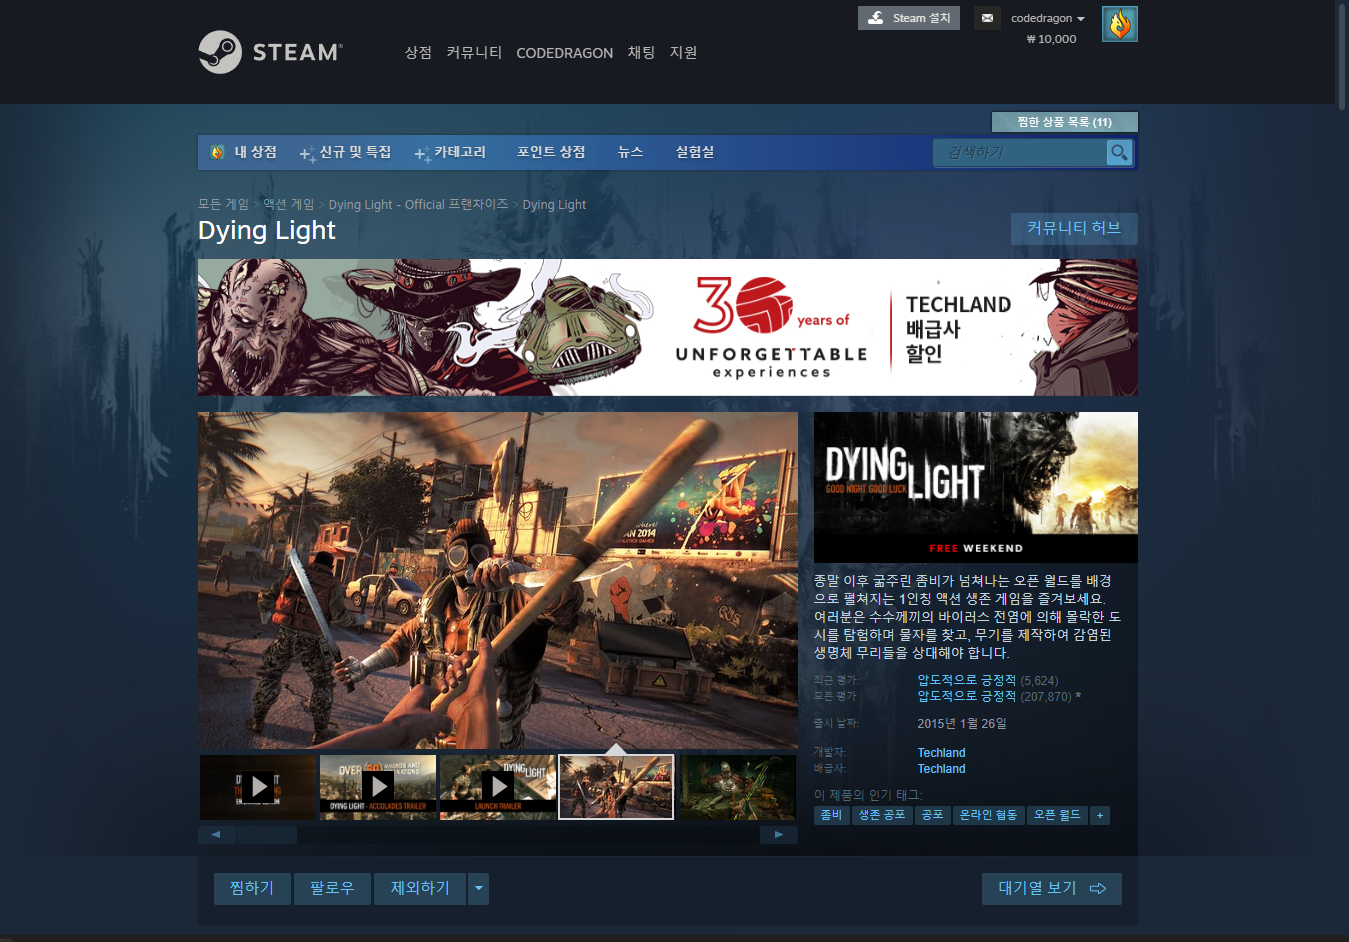Click the Dying Light breadcrumb link

pos(554,204)
